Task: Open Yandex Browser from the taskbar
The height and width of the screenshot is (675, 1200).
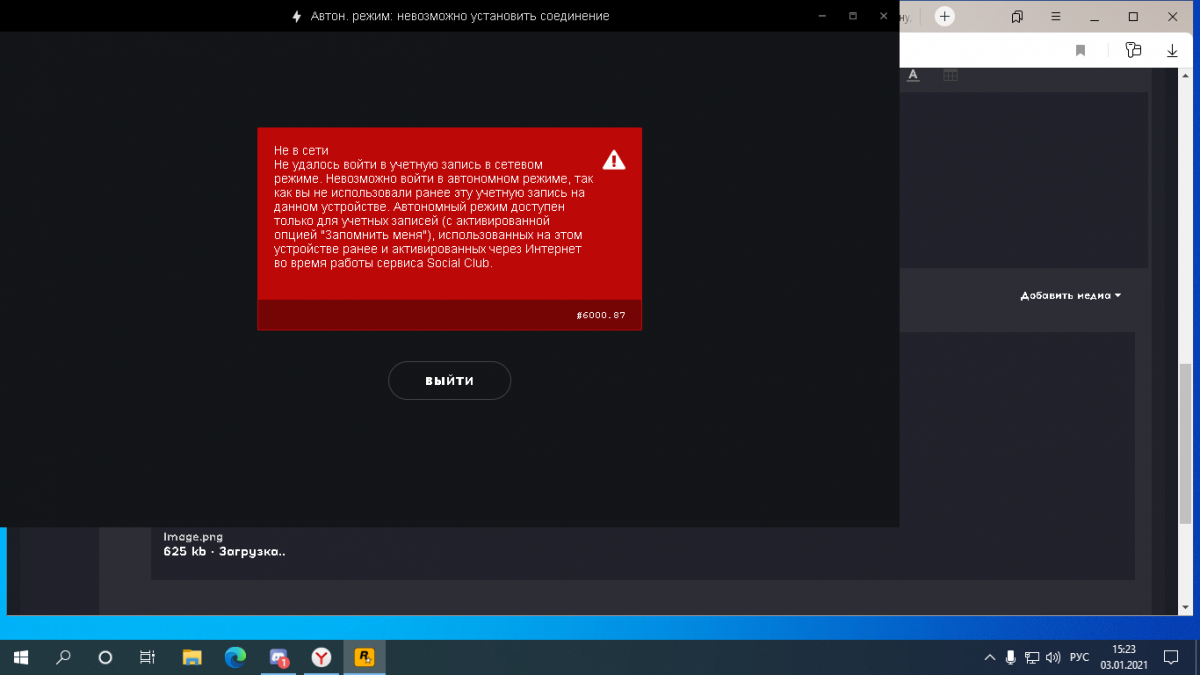Action: (321, 657)
